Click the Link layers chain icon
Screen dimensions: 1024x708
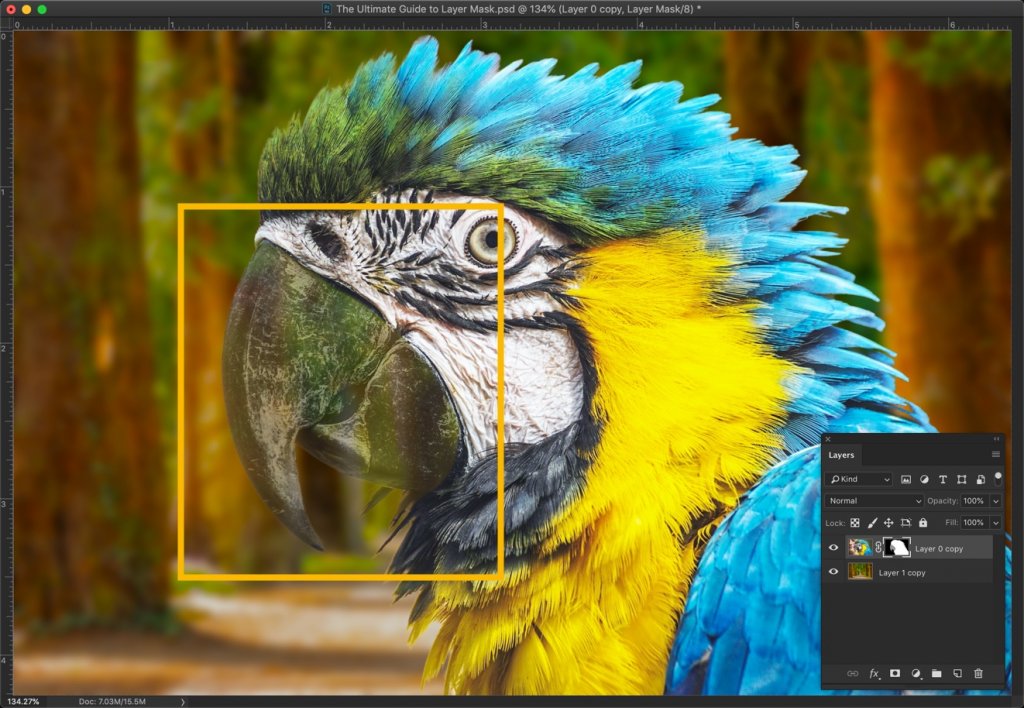tap(853, 674)
